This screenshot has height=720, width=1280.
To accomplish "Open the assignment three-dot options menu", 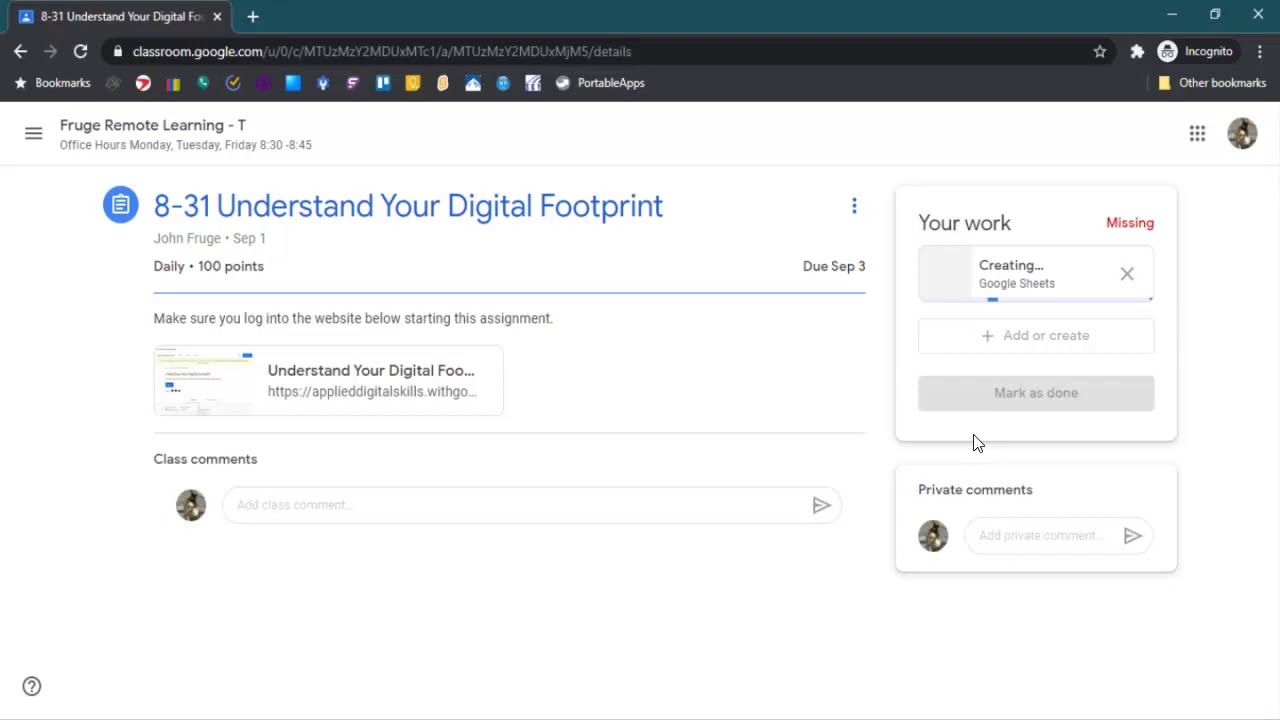I will (854, 206).
